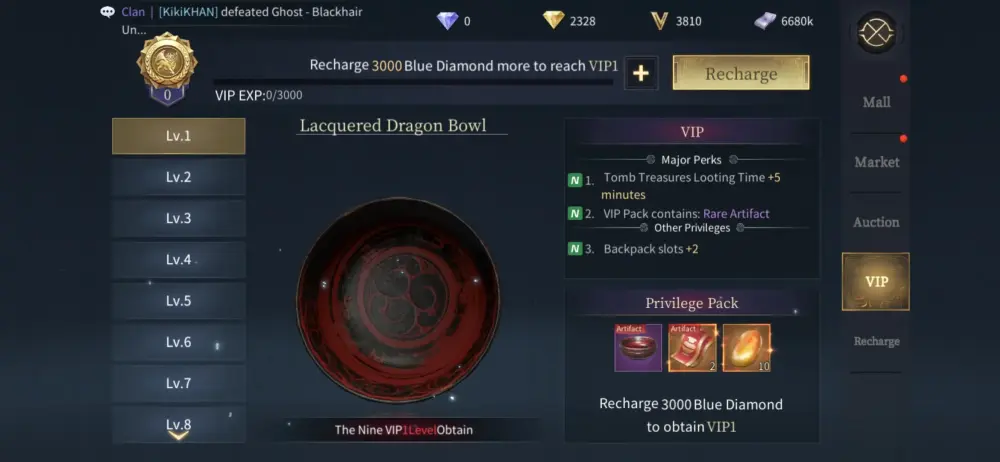Select the Lv.1 VIP level
Viewport: 1000px width, 462px height.
179,136
